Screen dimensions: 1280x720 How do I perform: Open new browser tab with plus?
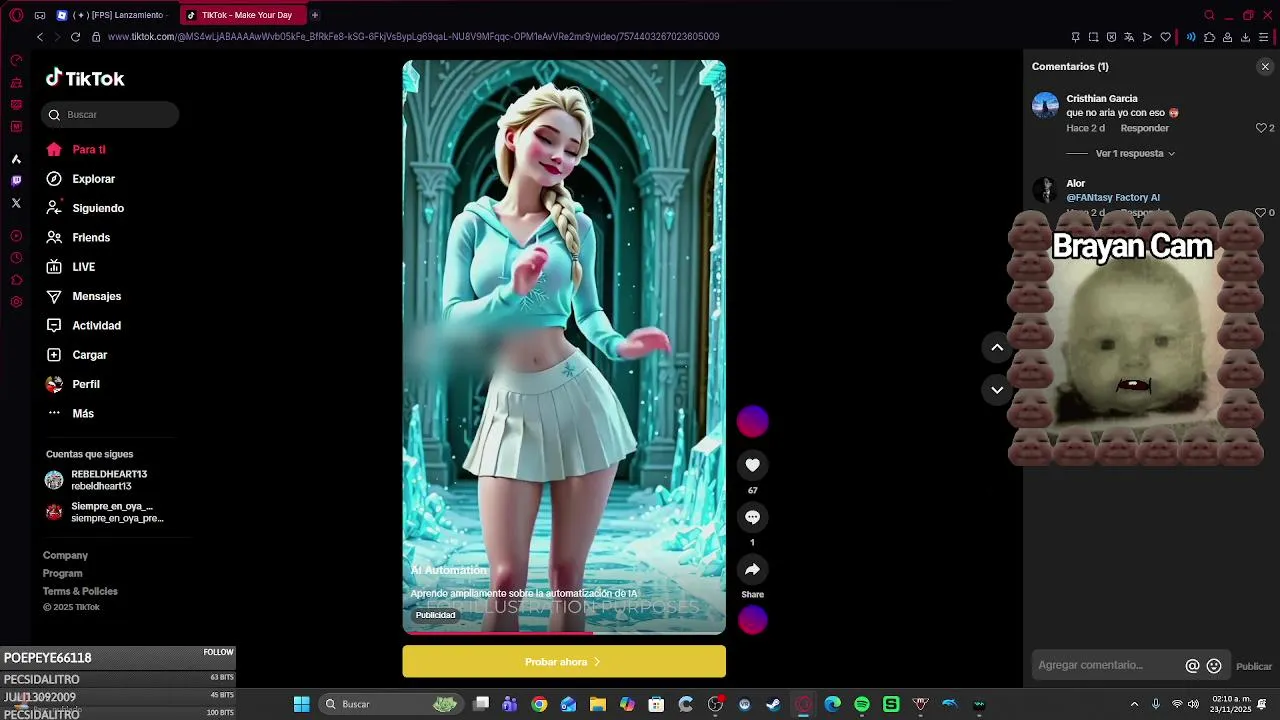pyautogui.click(x=314, y=15)
